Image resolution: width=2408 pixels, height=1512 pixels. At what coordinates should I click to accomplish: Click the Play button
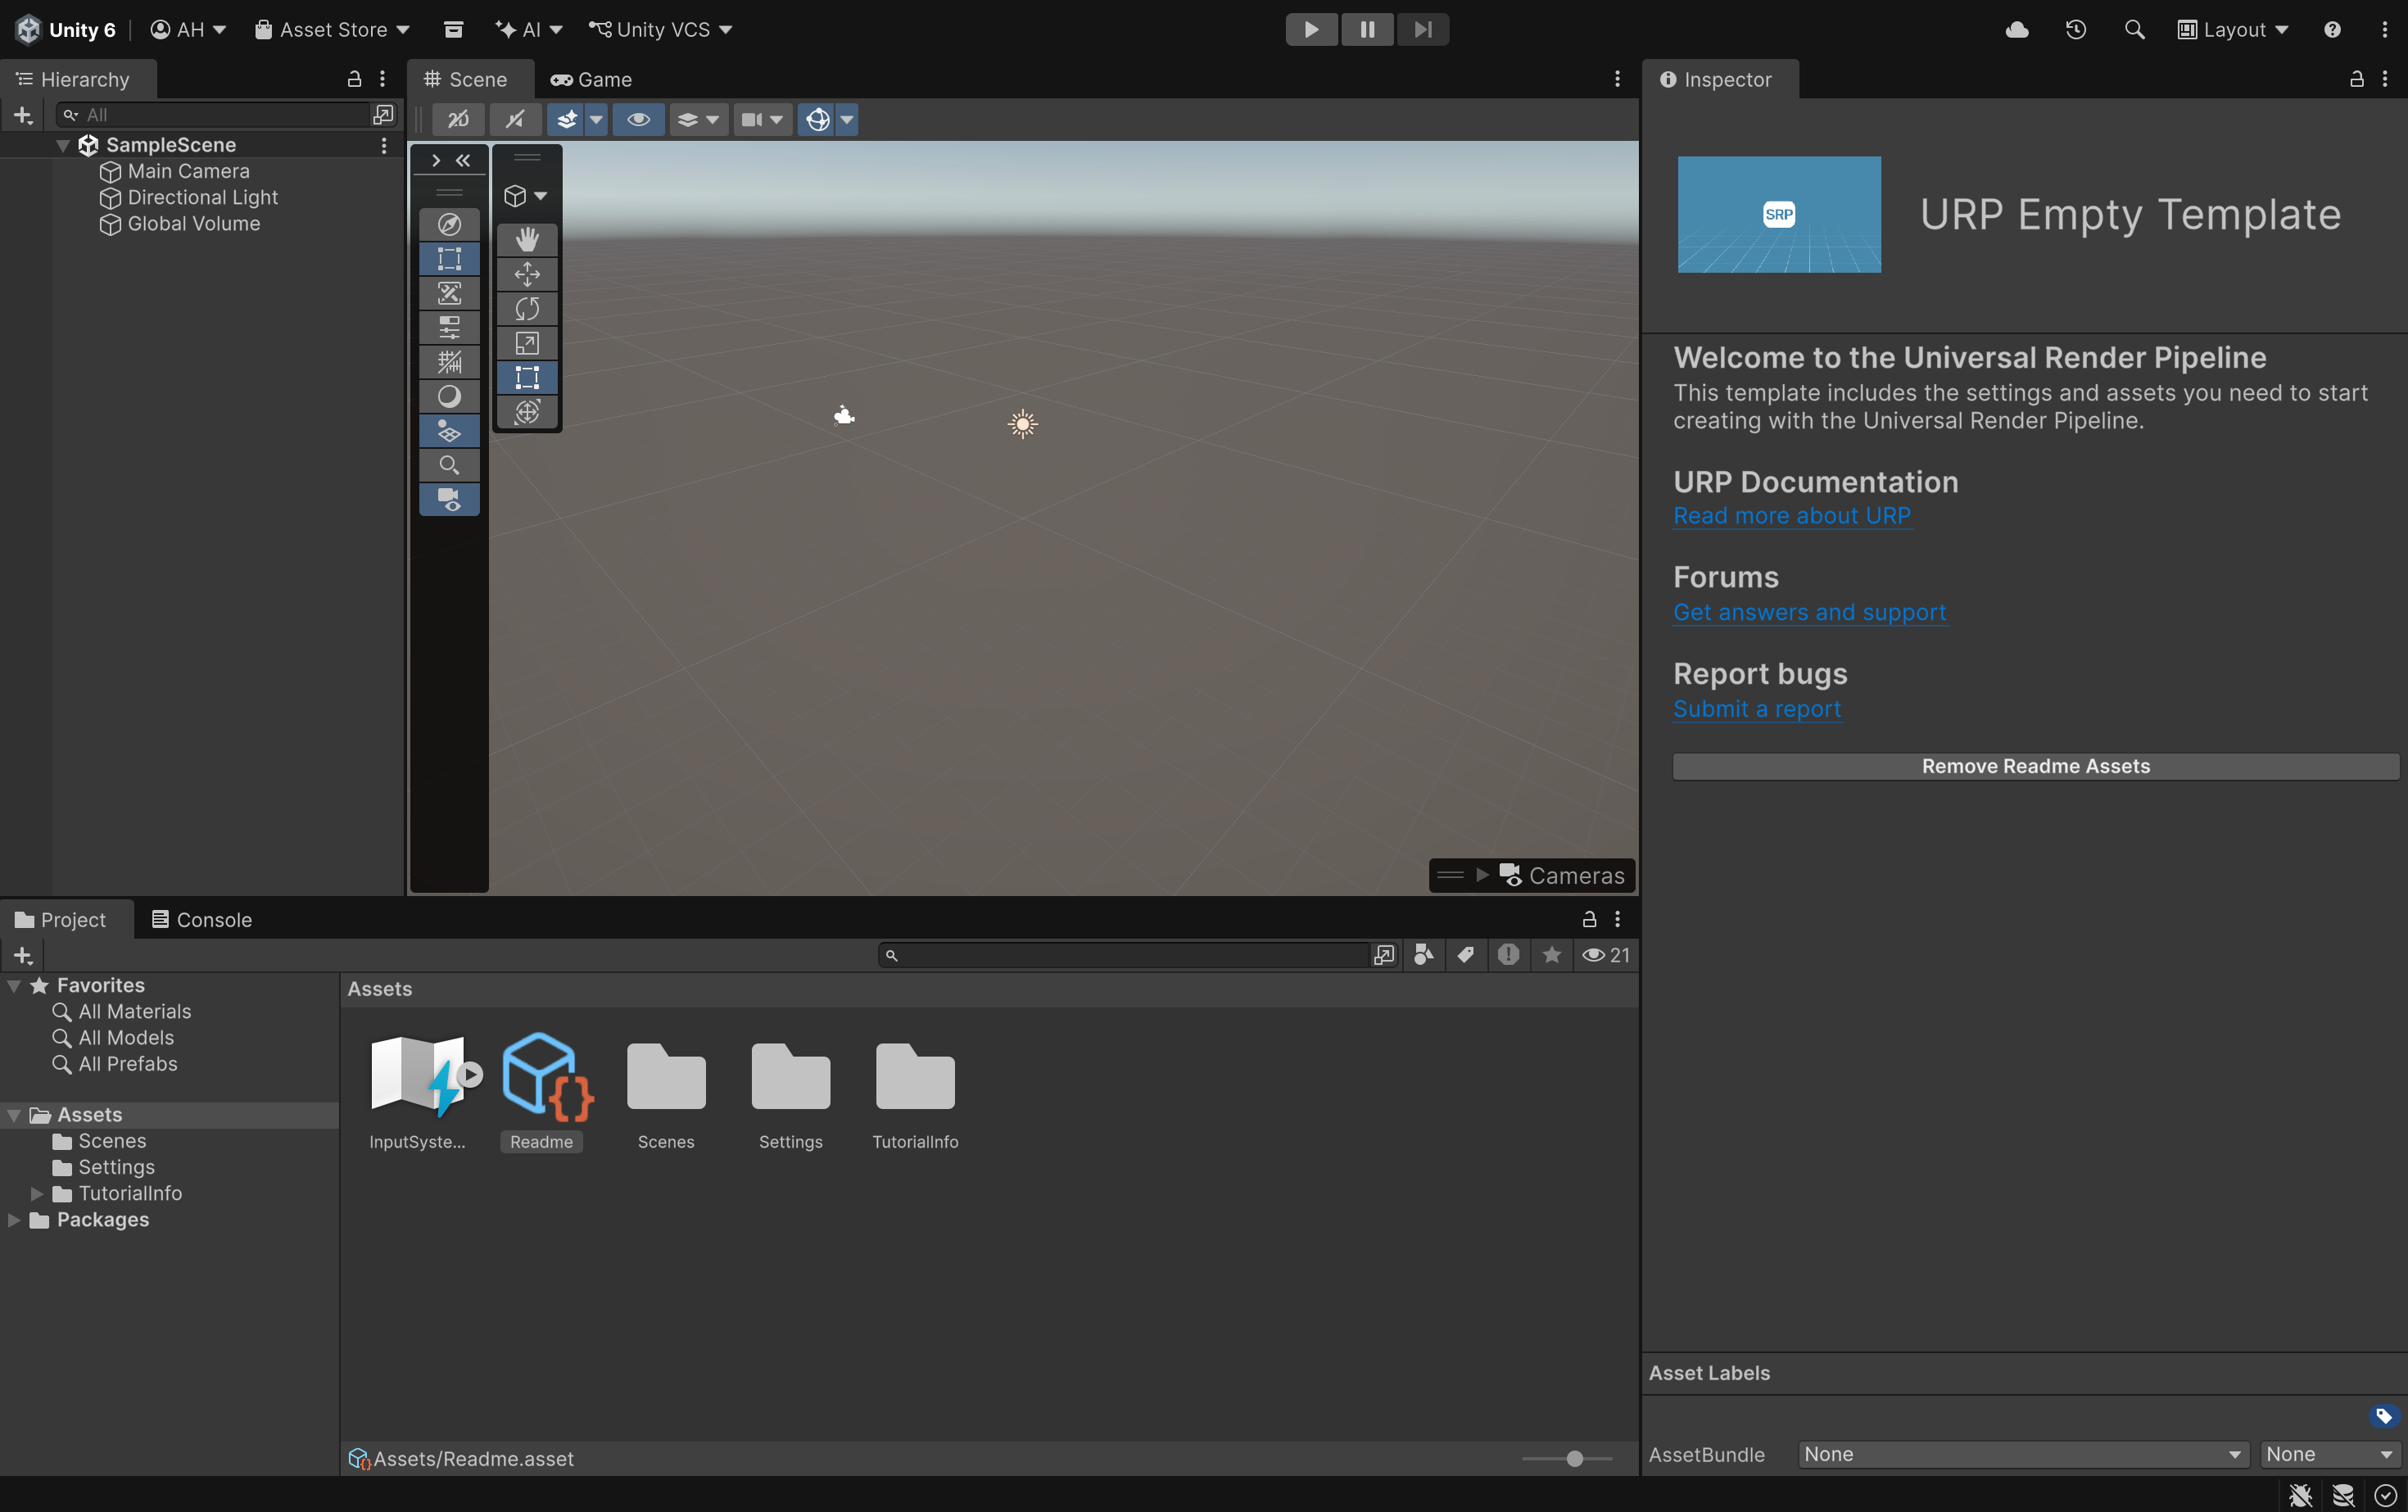[x=1311, y=30]
